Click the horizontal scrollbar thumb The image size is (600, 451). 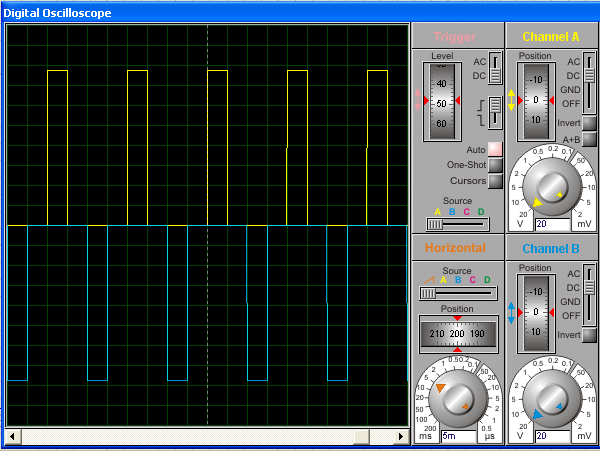pos(362,436)
